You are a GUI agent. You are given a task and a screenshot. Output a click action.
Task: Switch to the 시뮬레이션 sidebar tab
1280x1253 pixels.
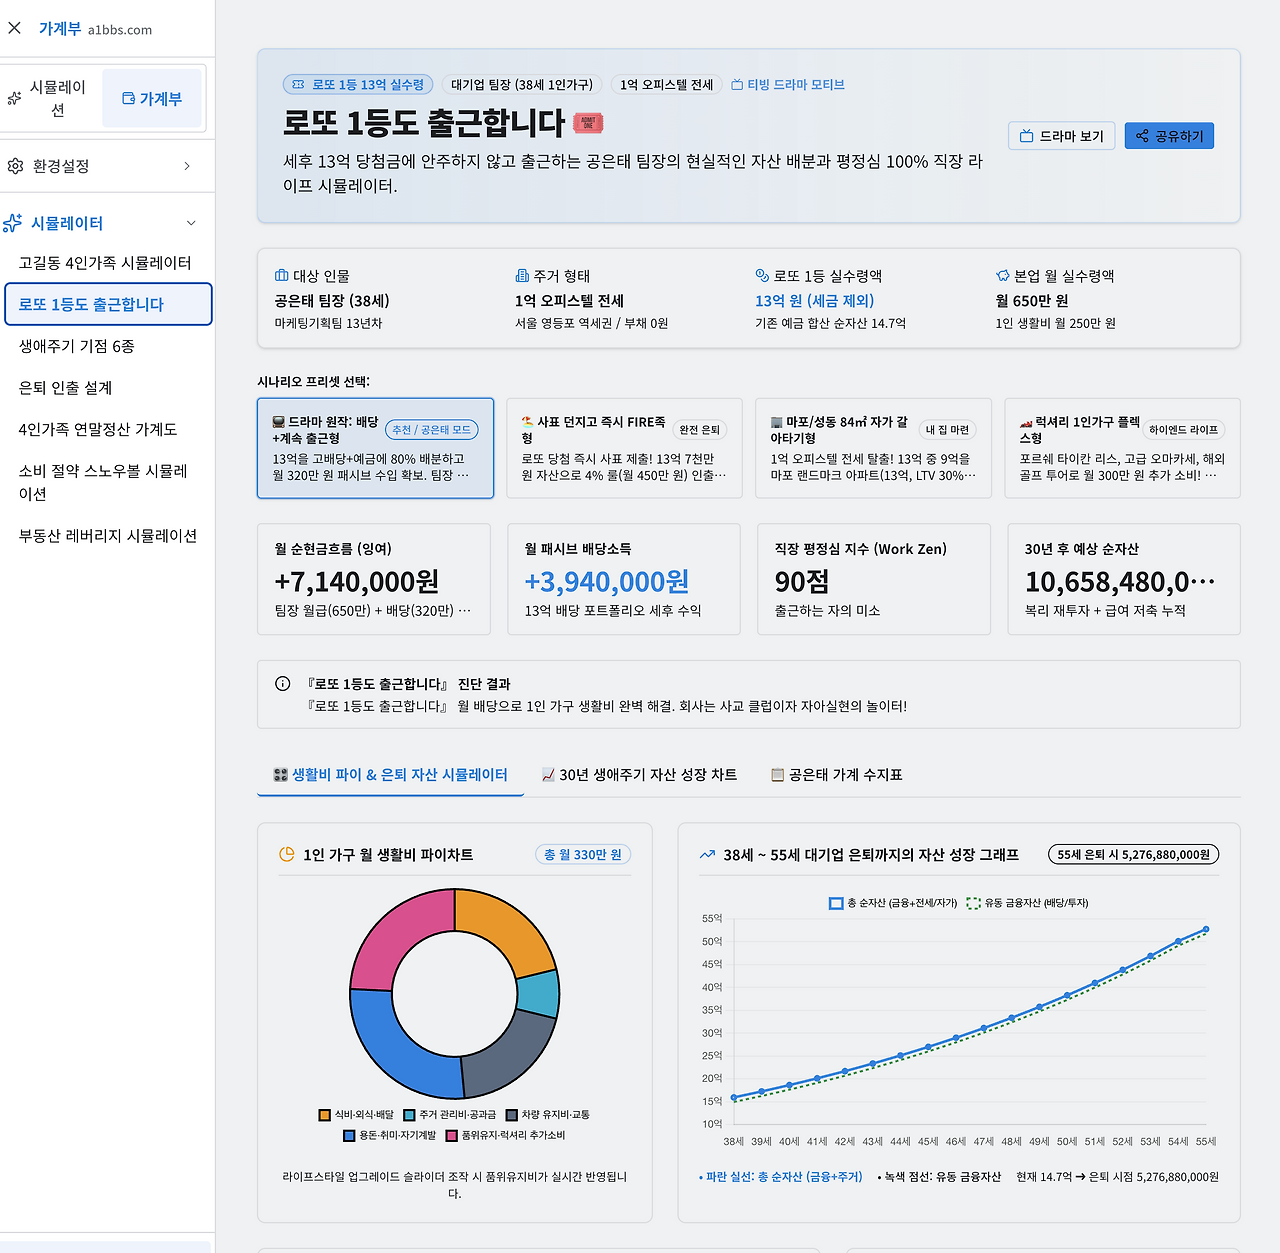[x=50, y=99]
